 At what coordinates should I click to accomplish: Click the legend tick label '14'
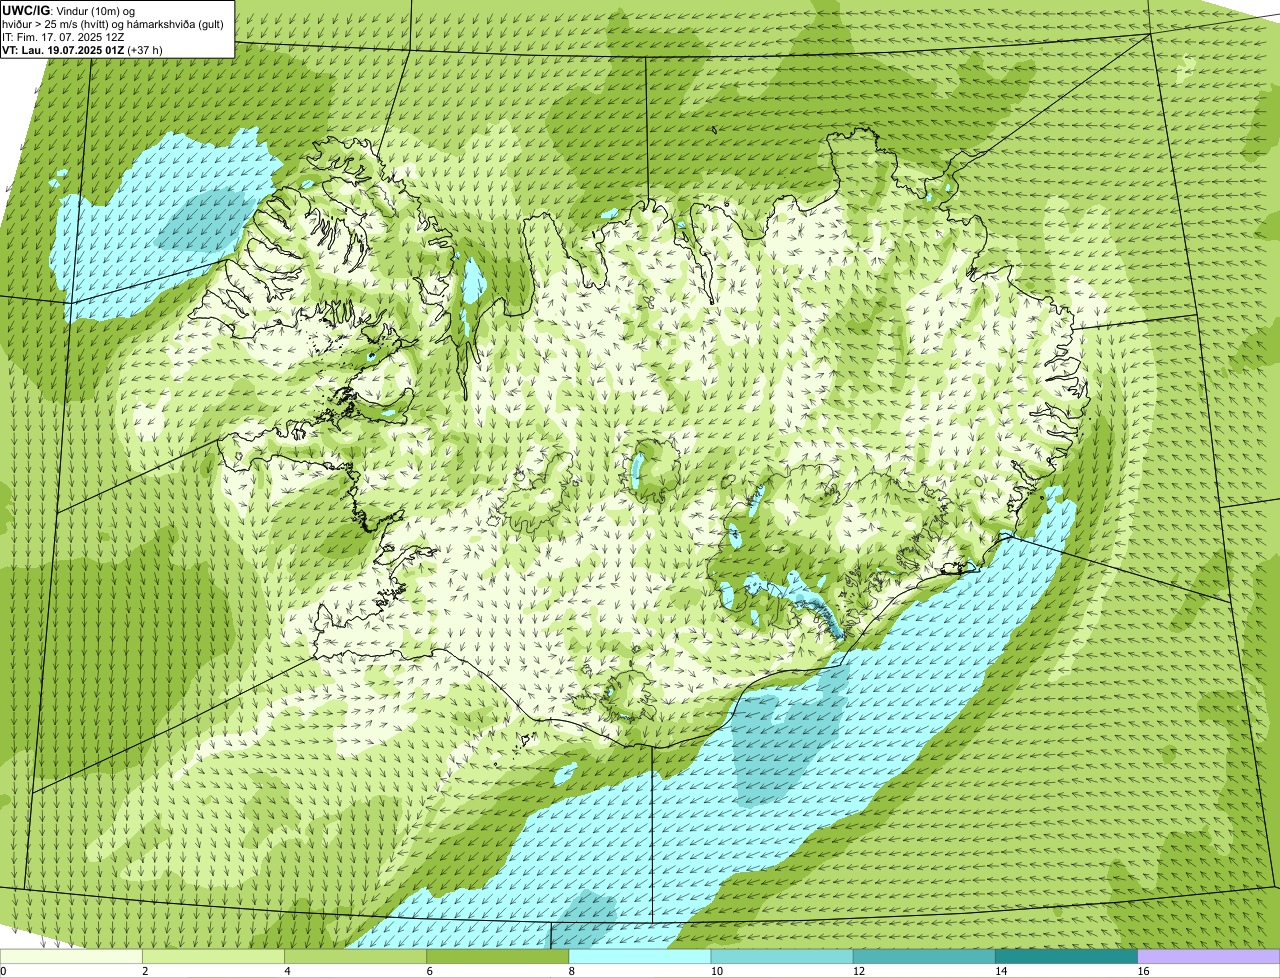1000,971
